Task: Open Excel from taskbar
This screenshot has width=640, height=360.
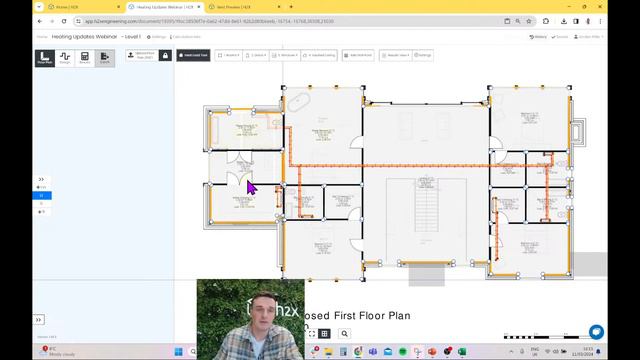Action: [462, 351]
